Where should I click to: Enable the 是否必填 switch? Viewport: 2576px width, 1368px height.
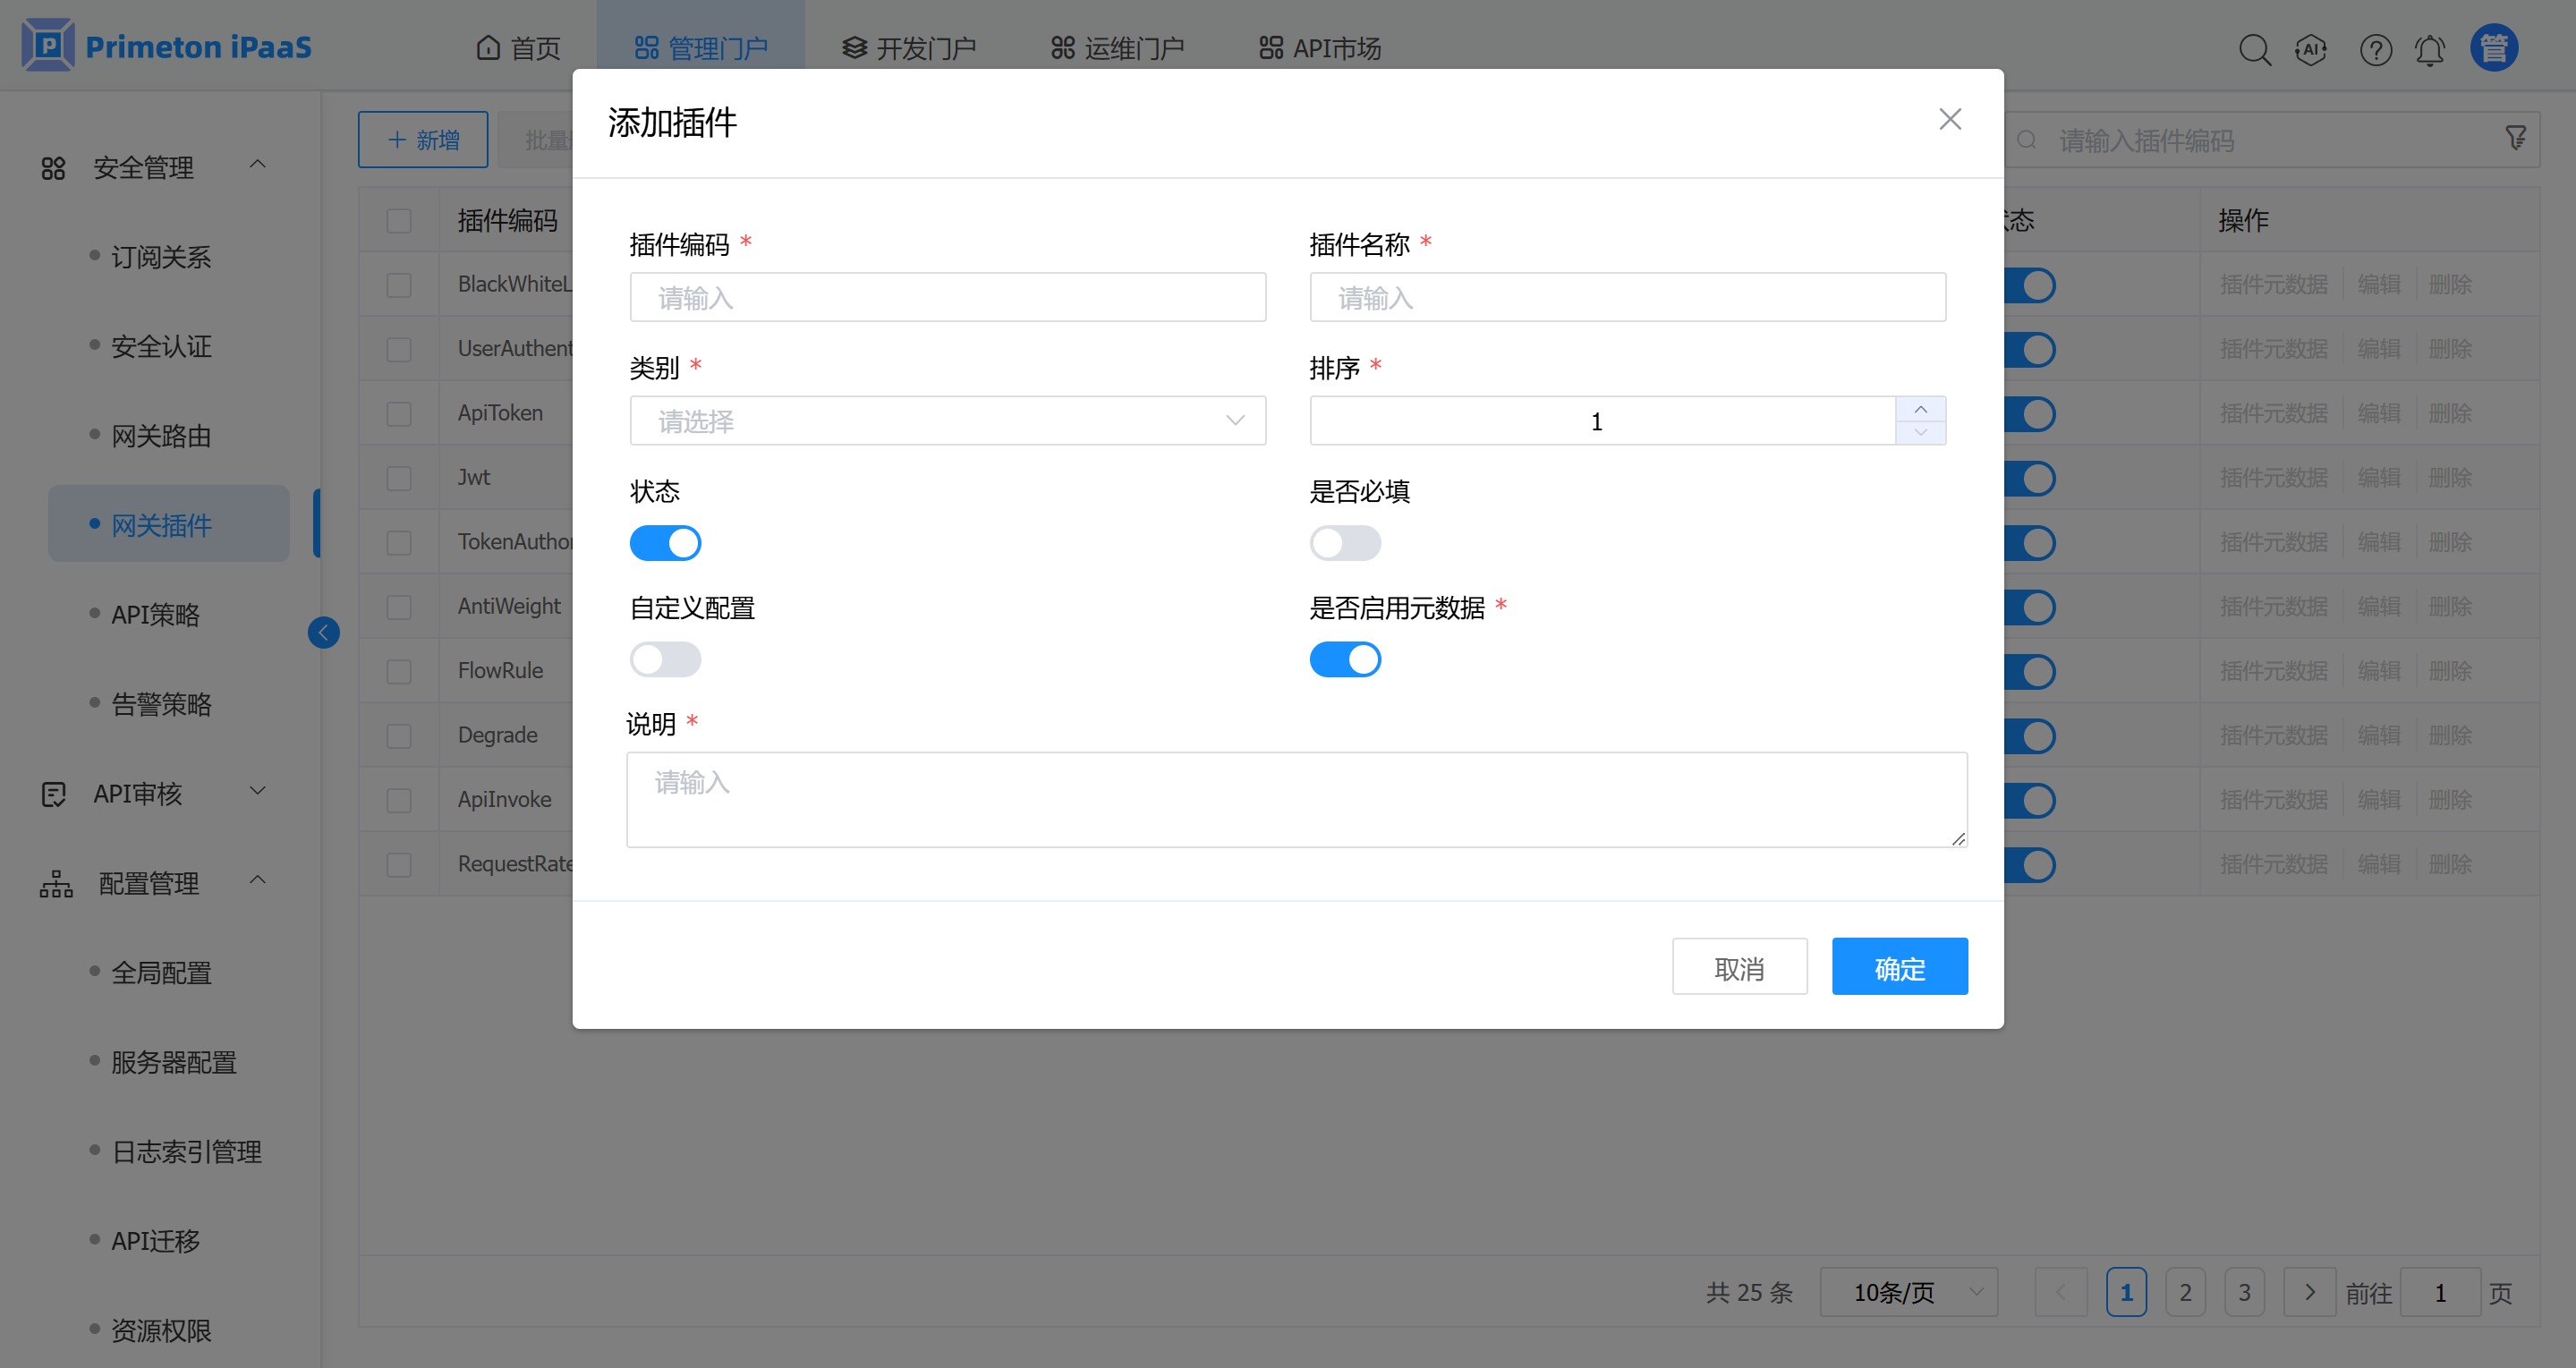(1345, 543)
